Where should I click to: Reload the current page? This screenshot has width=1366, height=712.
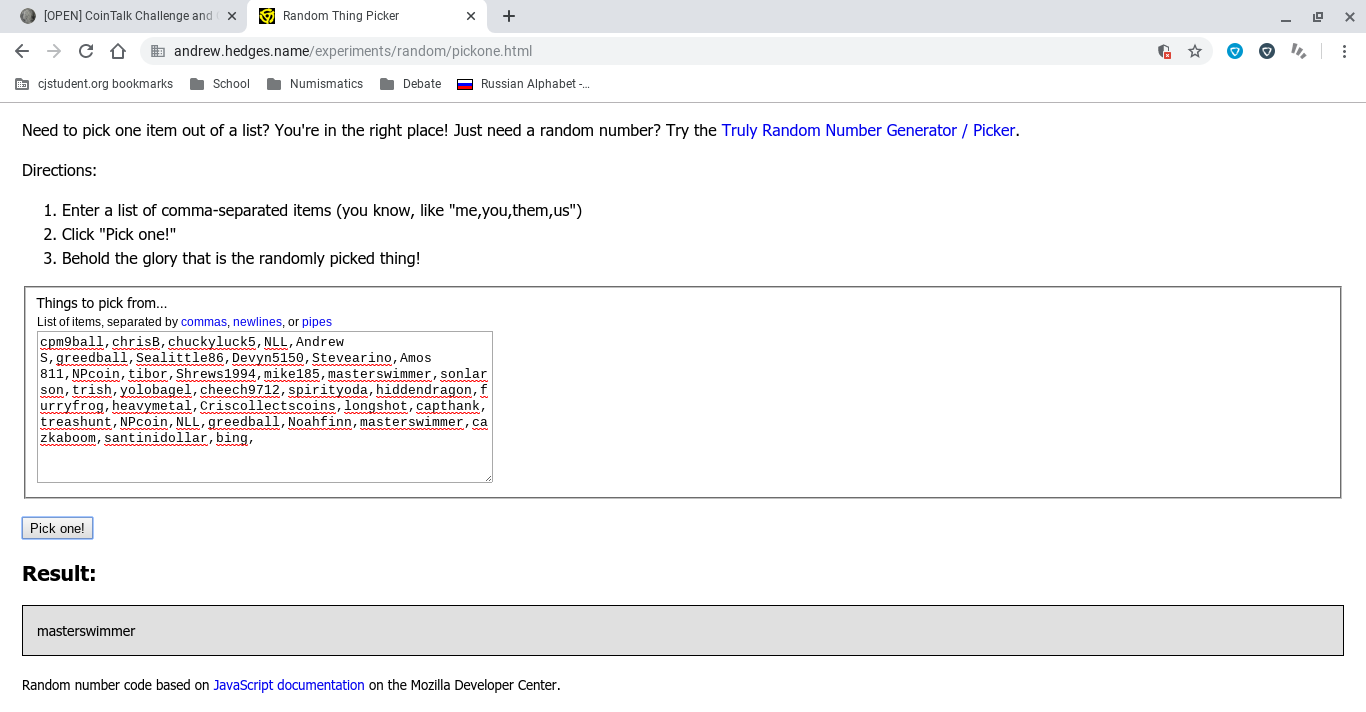tap(86, 51)
